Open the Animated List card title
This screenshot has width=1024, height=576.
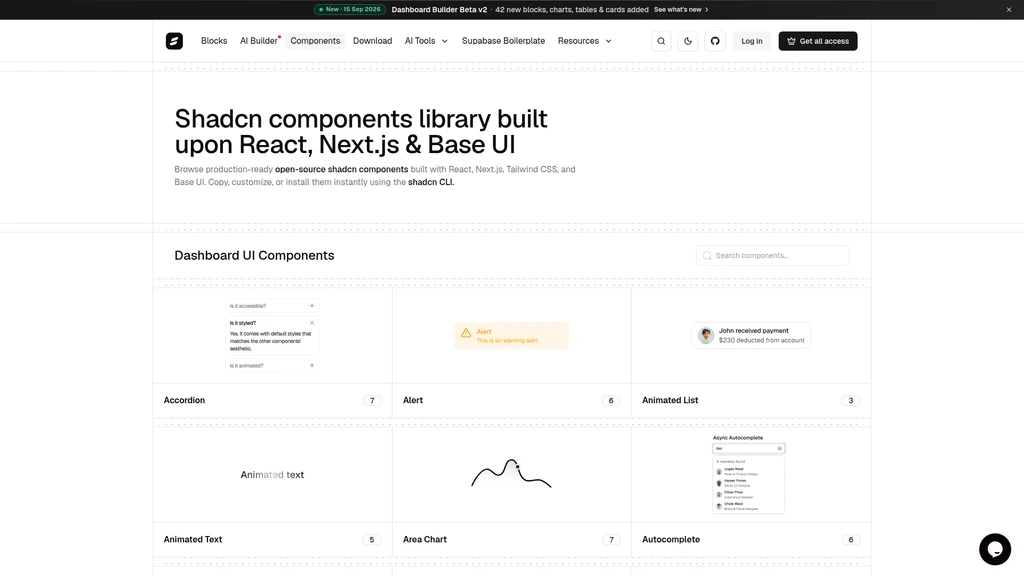670,400
